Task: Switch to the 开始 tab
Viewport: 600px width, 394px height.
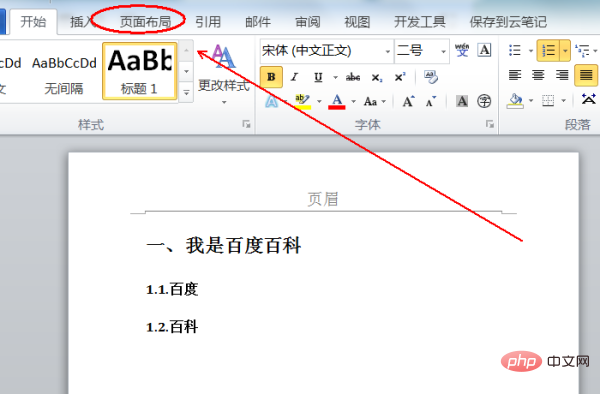Action: click(x=33, y=22)
